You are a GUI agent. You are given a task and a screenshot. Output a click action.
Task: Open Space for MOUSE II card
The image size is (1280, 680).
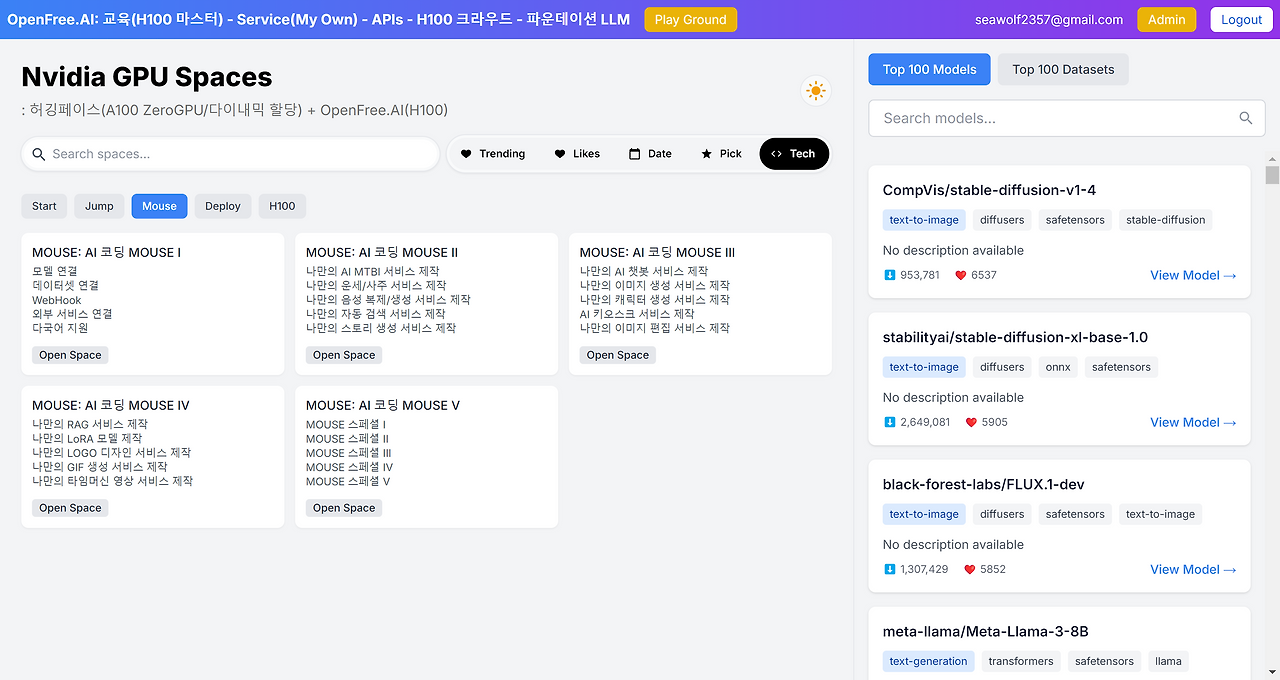[x=344, y=355]
